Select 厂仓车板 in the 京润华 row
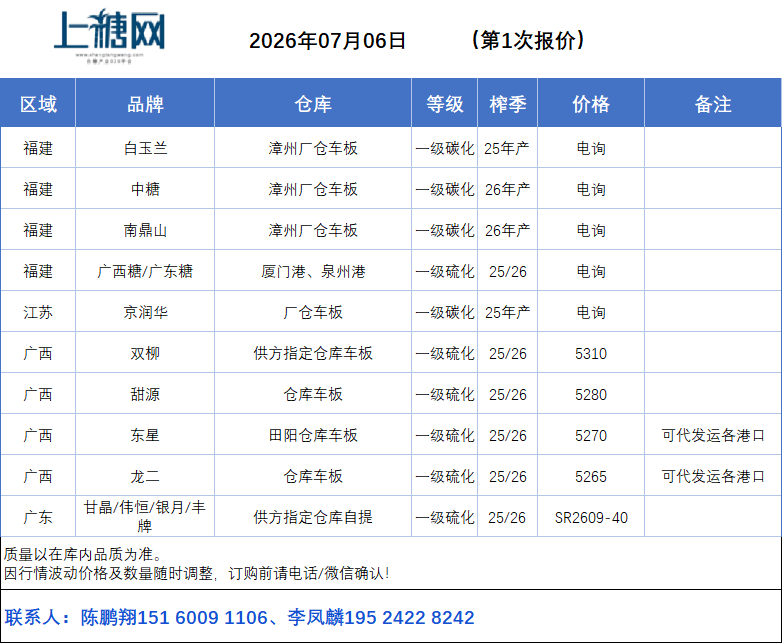This screenshot has height=643, width=783. click(313, 312)
